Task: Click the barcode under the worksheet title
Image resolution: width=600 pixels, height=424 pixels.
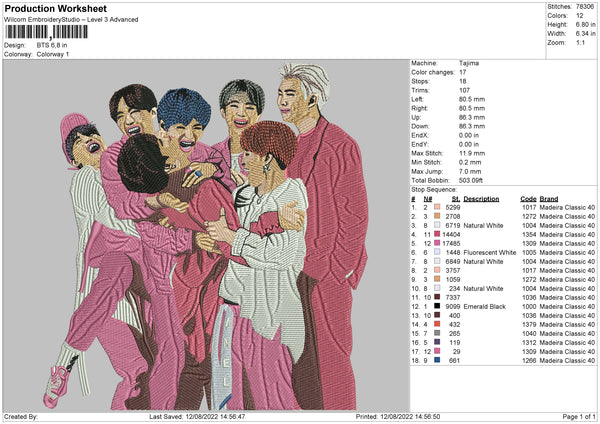Action: pos(46,32)
